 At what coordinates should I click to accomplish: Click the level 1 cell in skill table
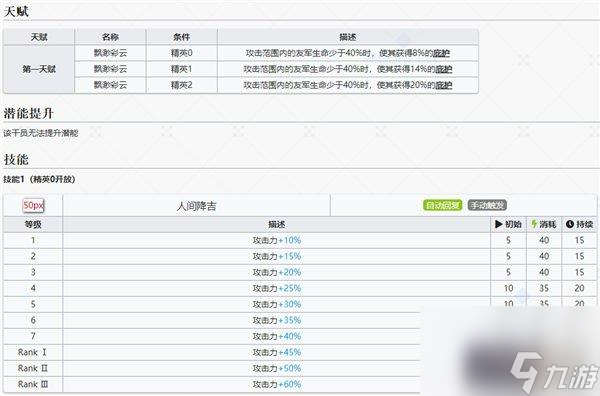pos(33,241)
